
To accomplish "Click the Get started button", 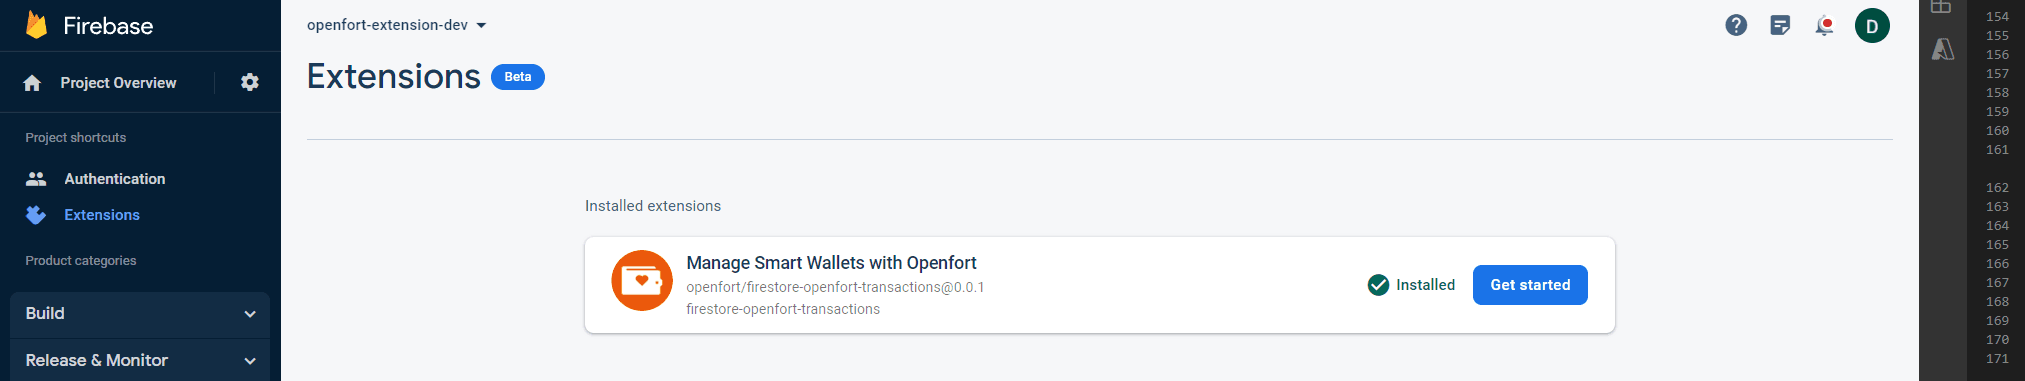I will point(1530,285).
